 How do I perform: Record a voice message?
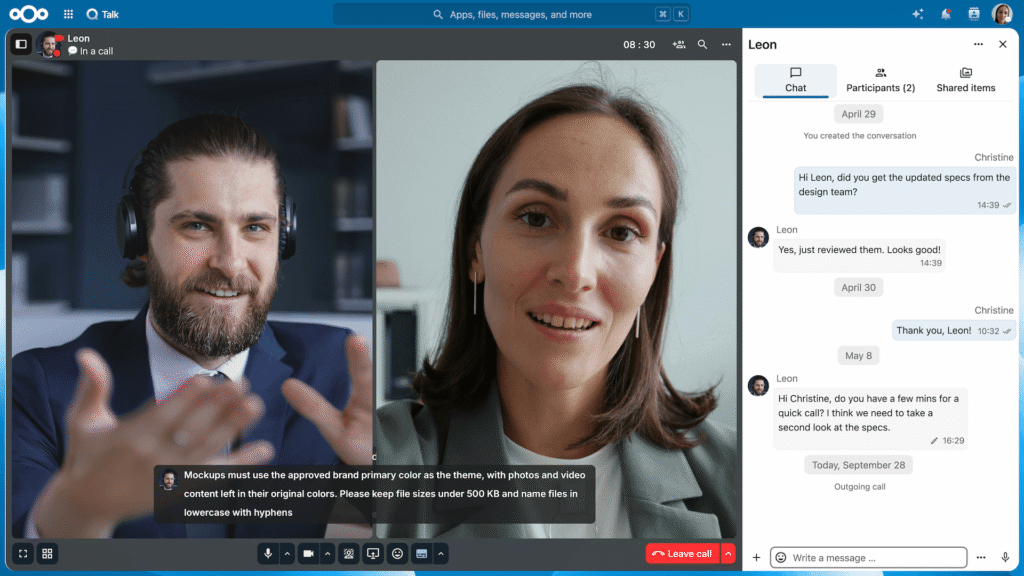[1005, 558]
